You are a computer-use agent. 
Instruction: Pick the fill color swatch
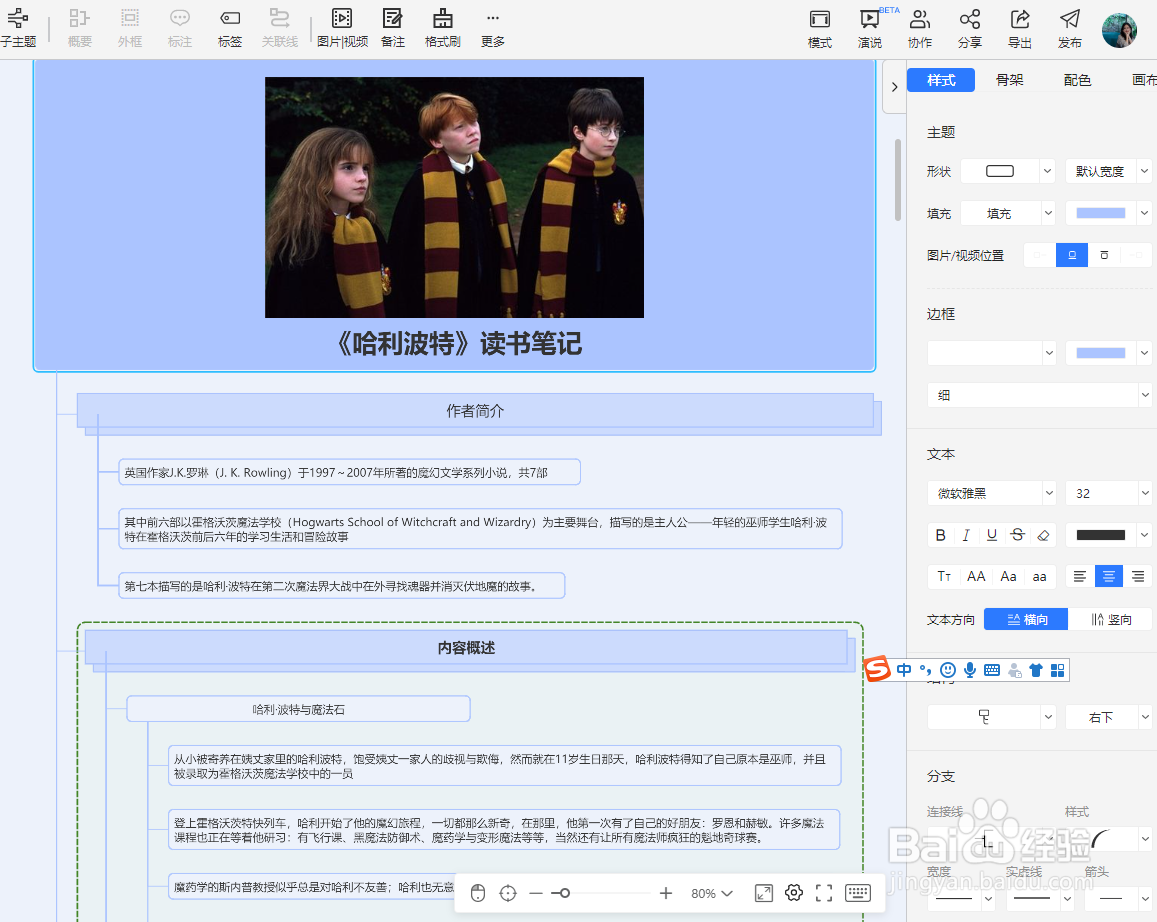(x=1100, y=213)
